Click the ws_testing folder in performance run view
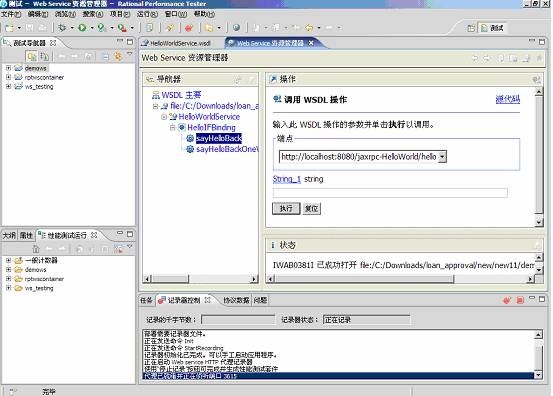Image resolution: width=553 pixels, height=396 pixels. tap(39, 288)
